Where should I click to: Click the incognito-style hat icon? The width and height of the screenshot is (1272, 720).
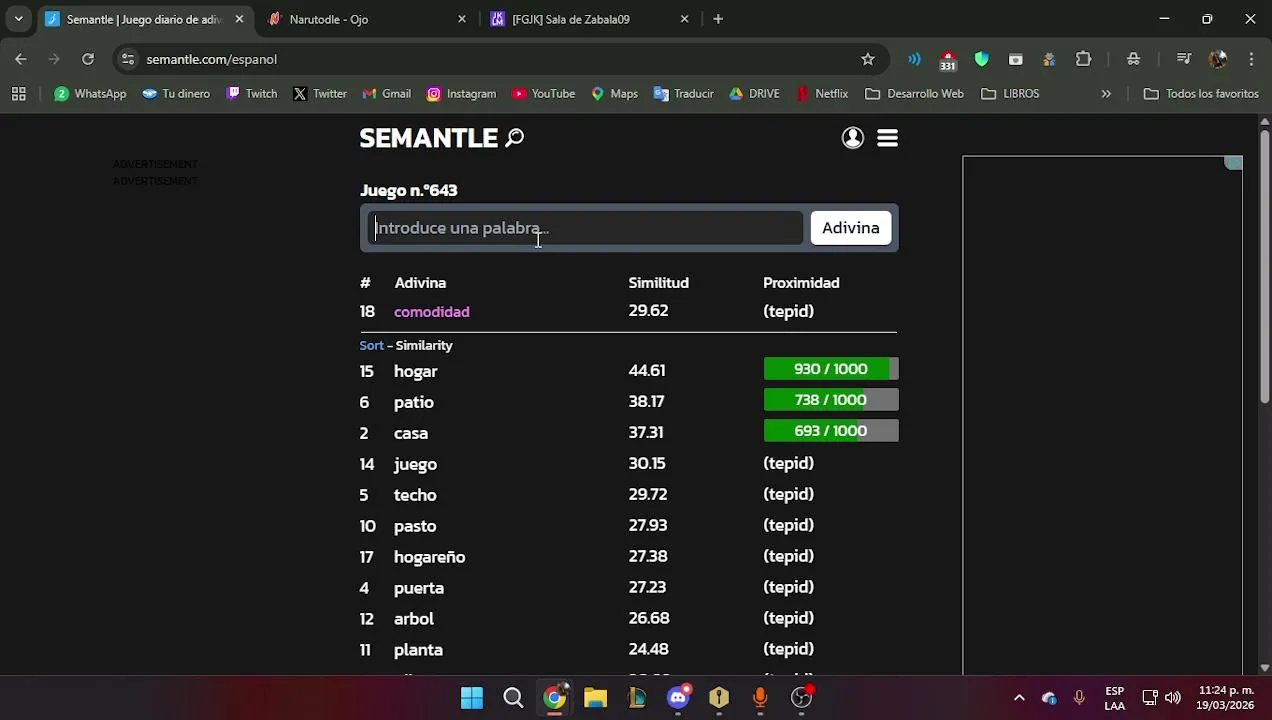coord(1133,59)
